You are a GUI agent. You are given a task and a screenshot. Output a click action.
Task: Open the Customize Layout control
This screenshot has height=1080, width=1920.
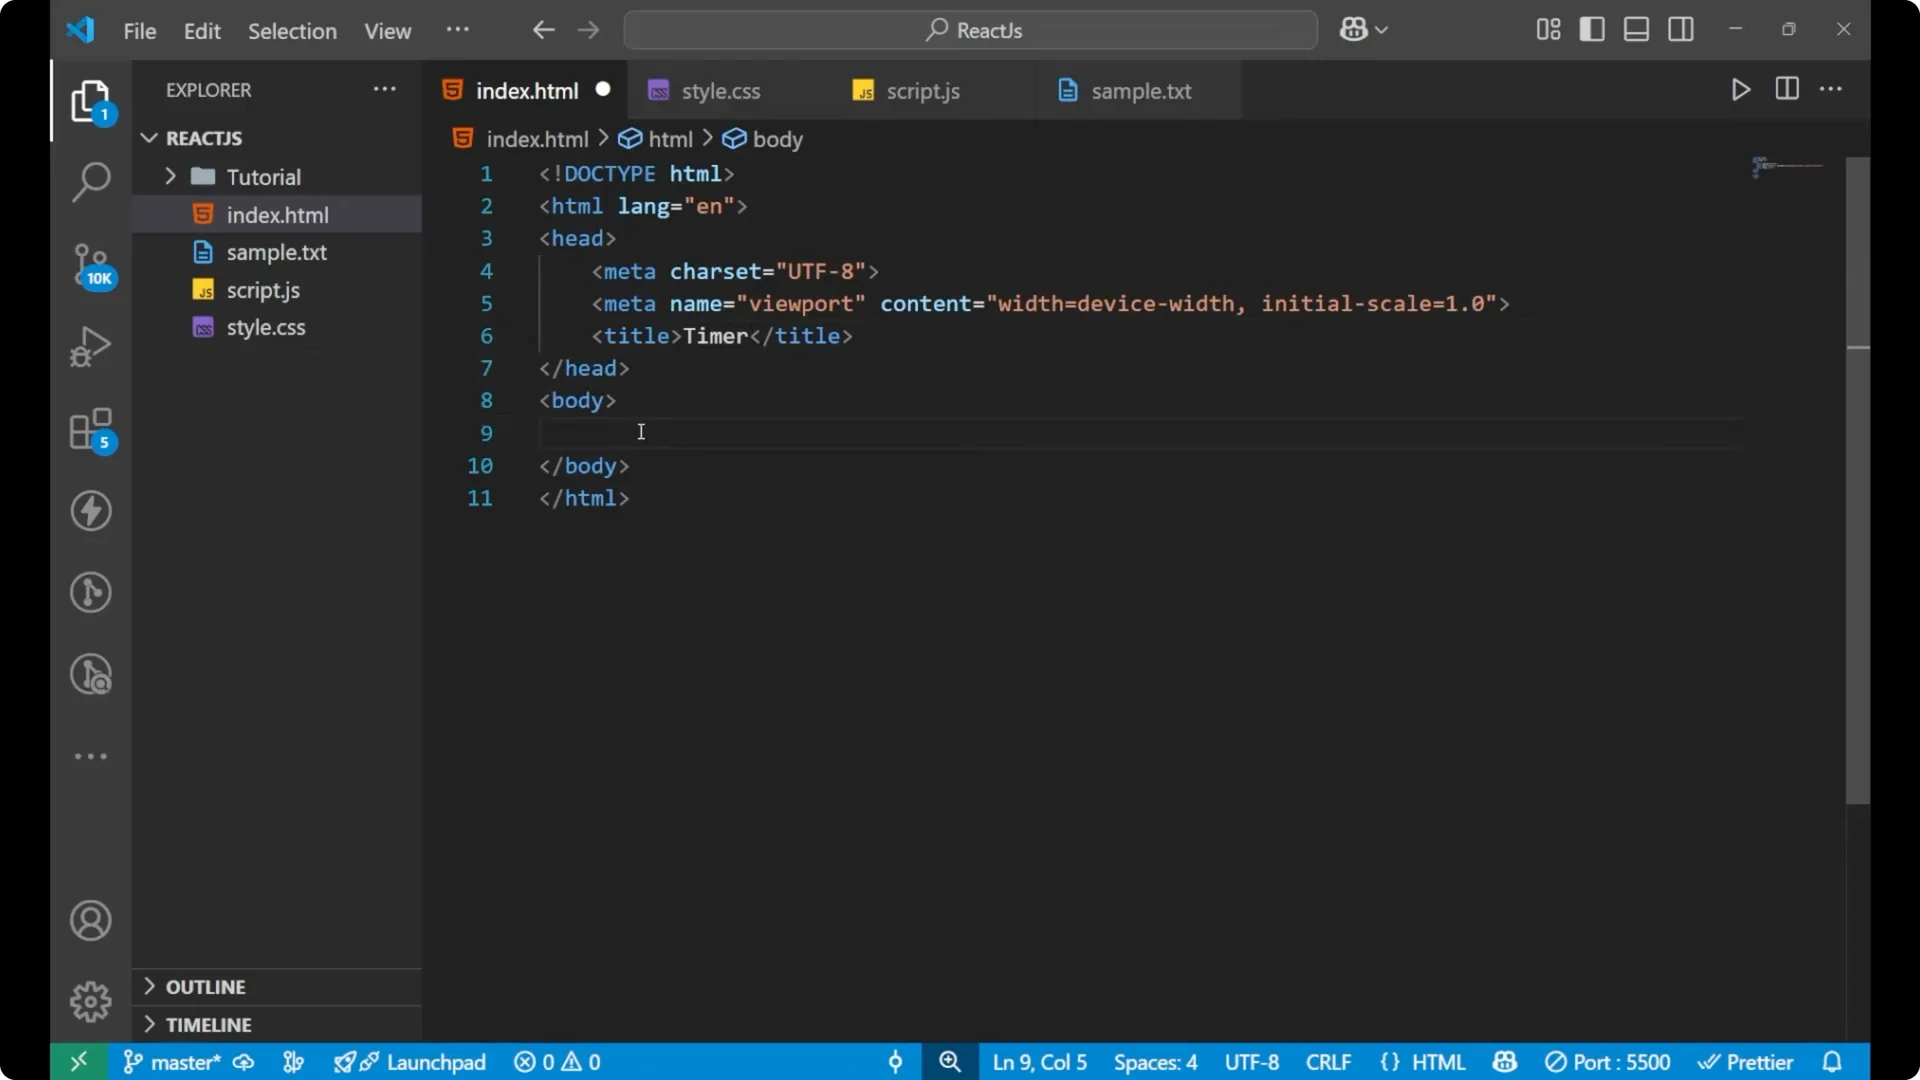[1547, 29]
